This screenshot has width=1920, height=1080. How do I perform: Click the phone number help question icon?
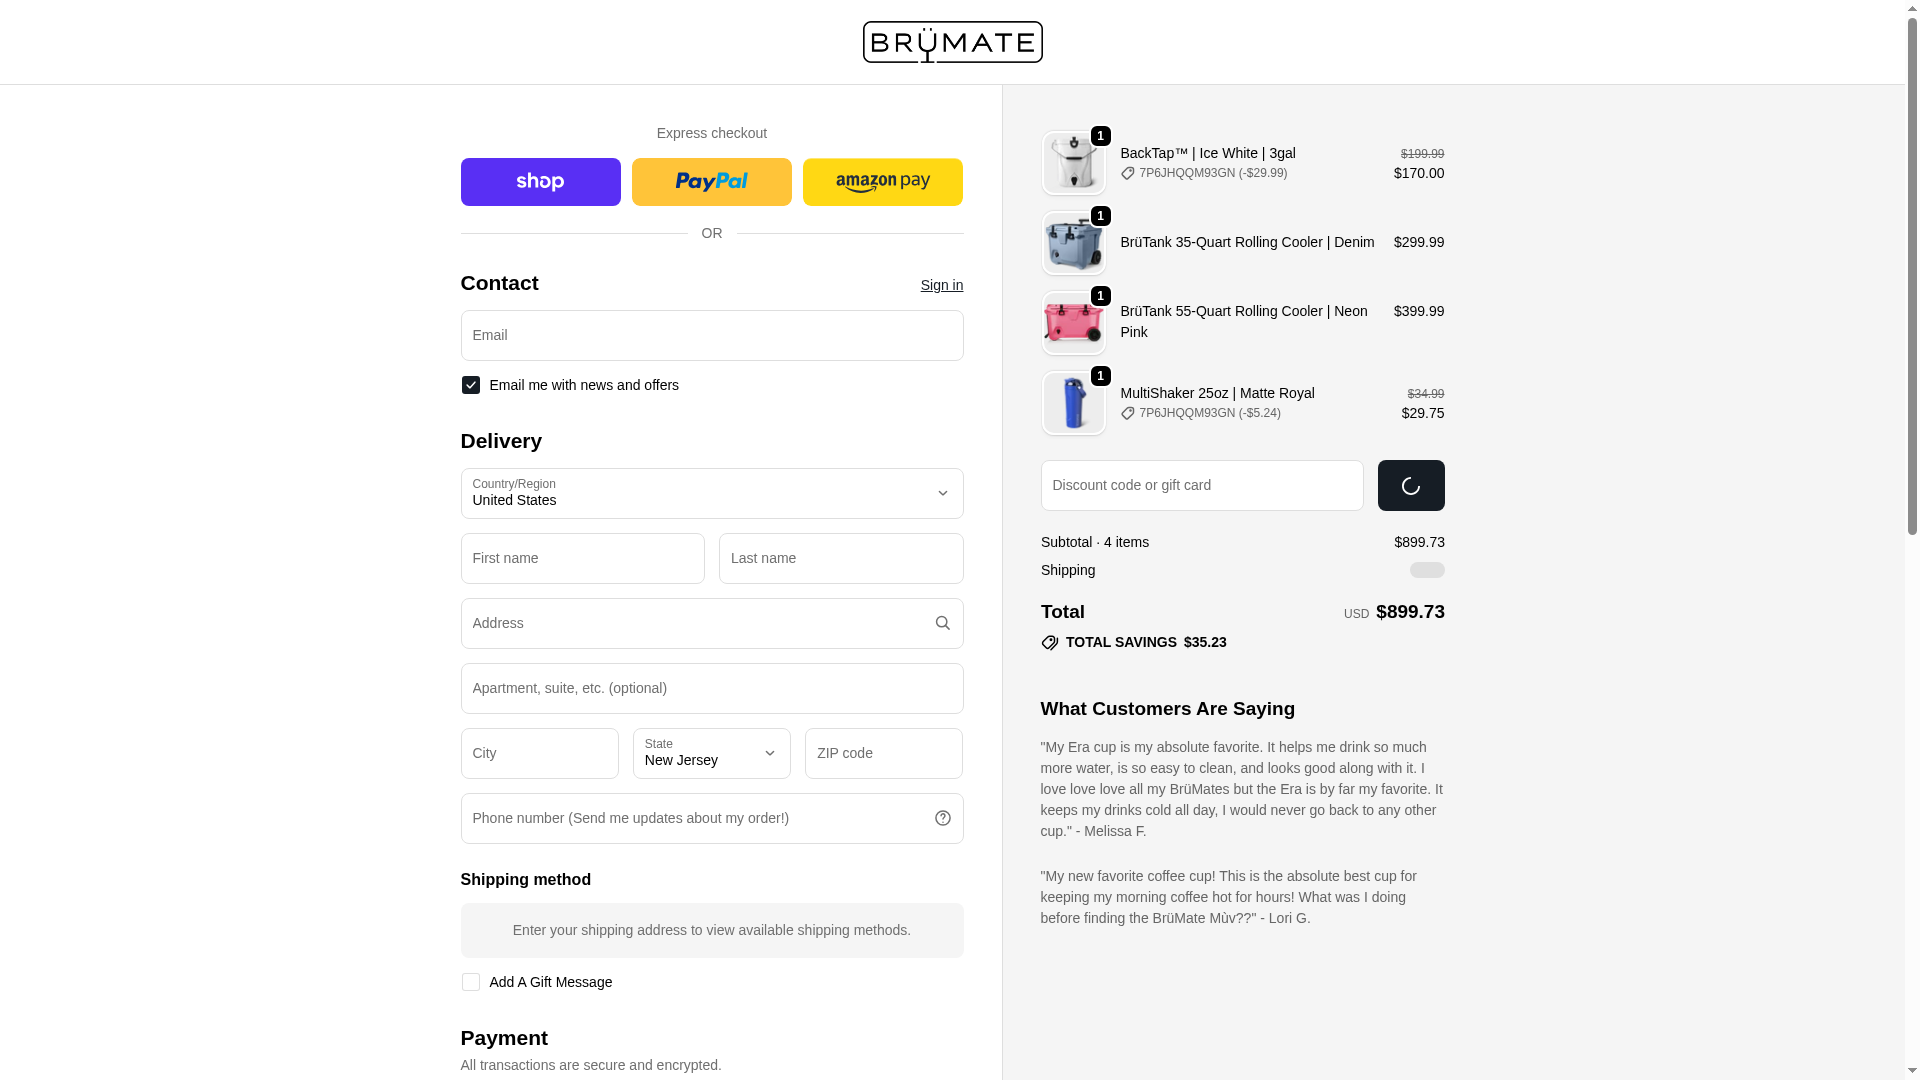point(942,818)
